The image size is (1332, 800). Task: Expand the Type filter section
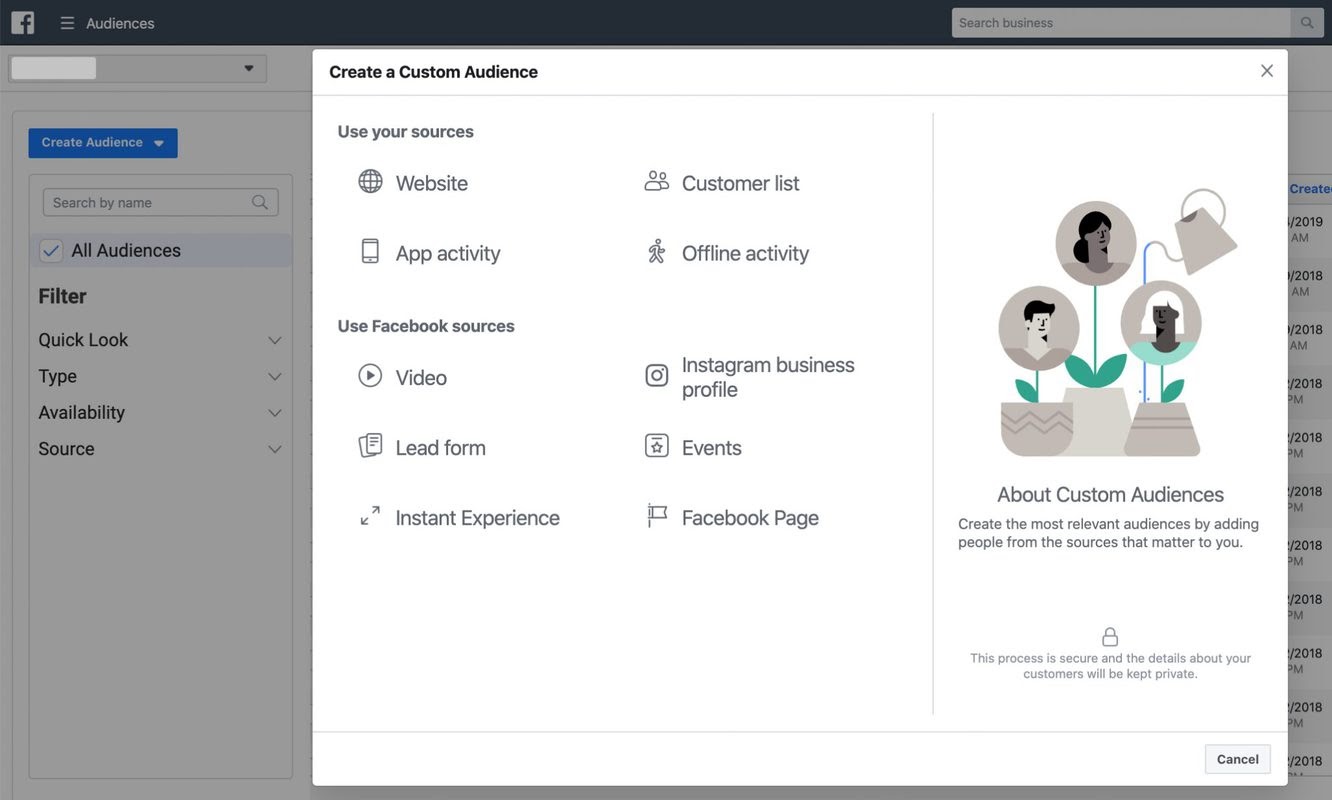point(160,377)
